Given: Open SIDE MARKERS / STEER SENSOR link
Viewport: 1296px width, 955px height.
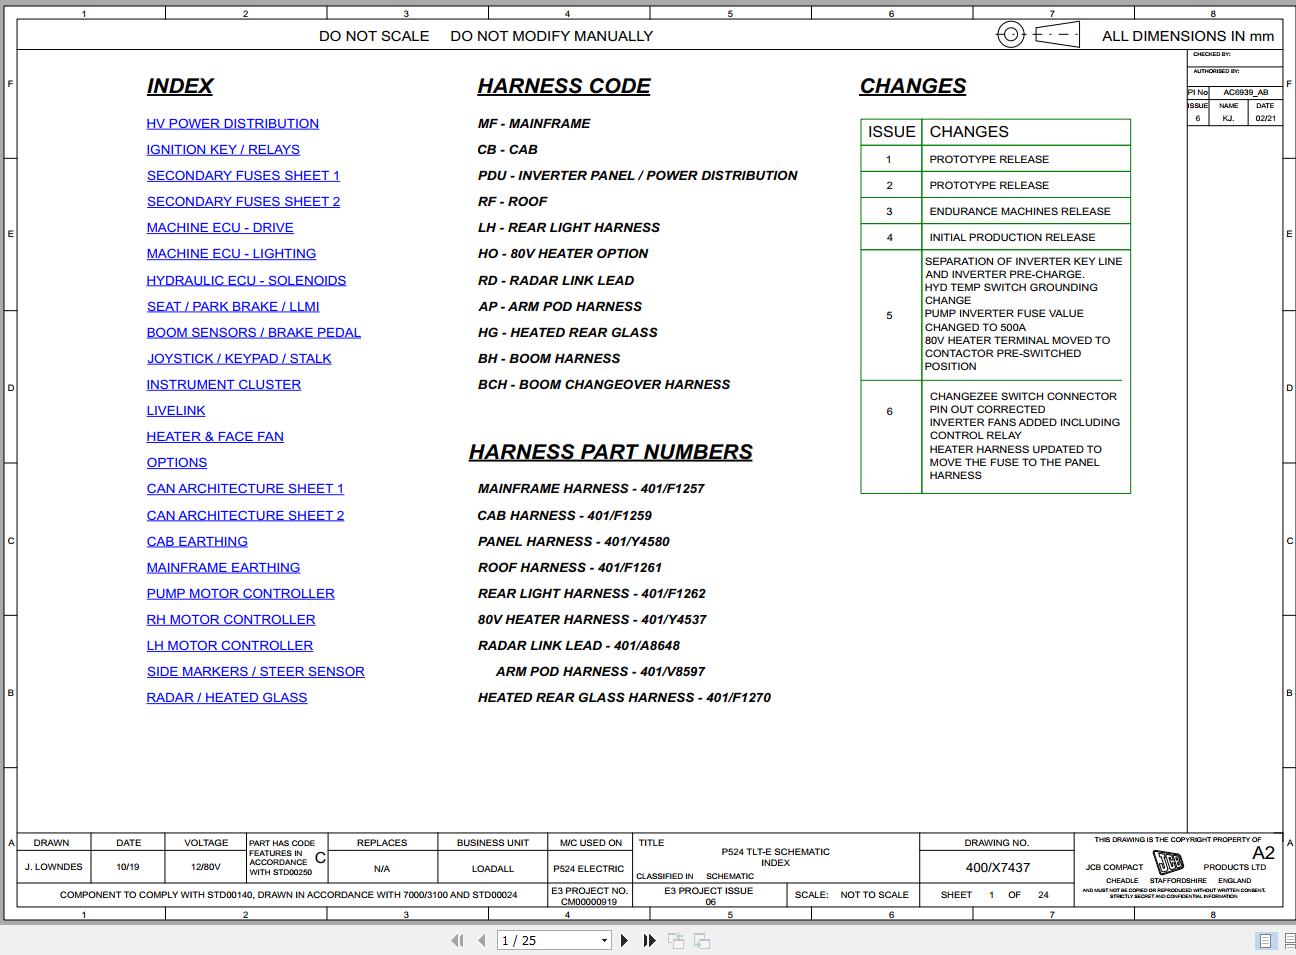Looking at the screenshot, I should coord(256,671).
